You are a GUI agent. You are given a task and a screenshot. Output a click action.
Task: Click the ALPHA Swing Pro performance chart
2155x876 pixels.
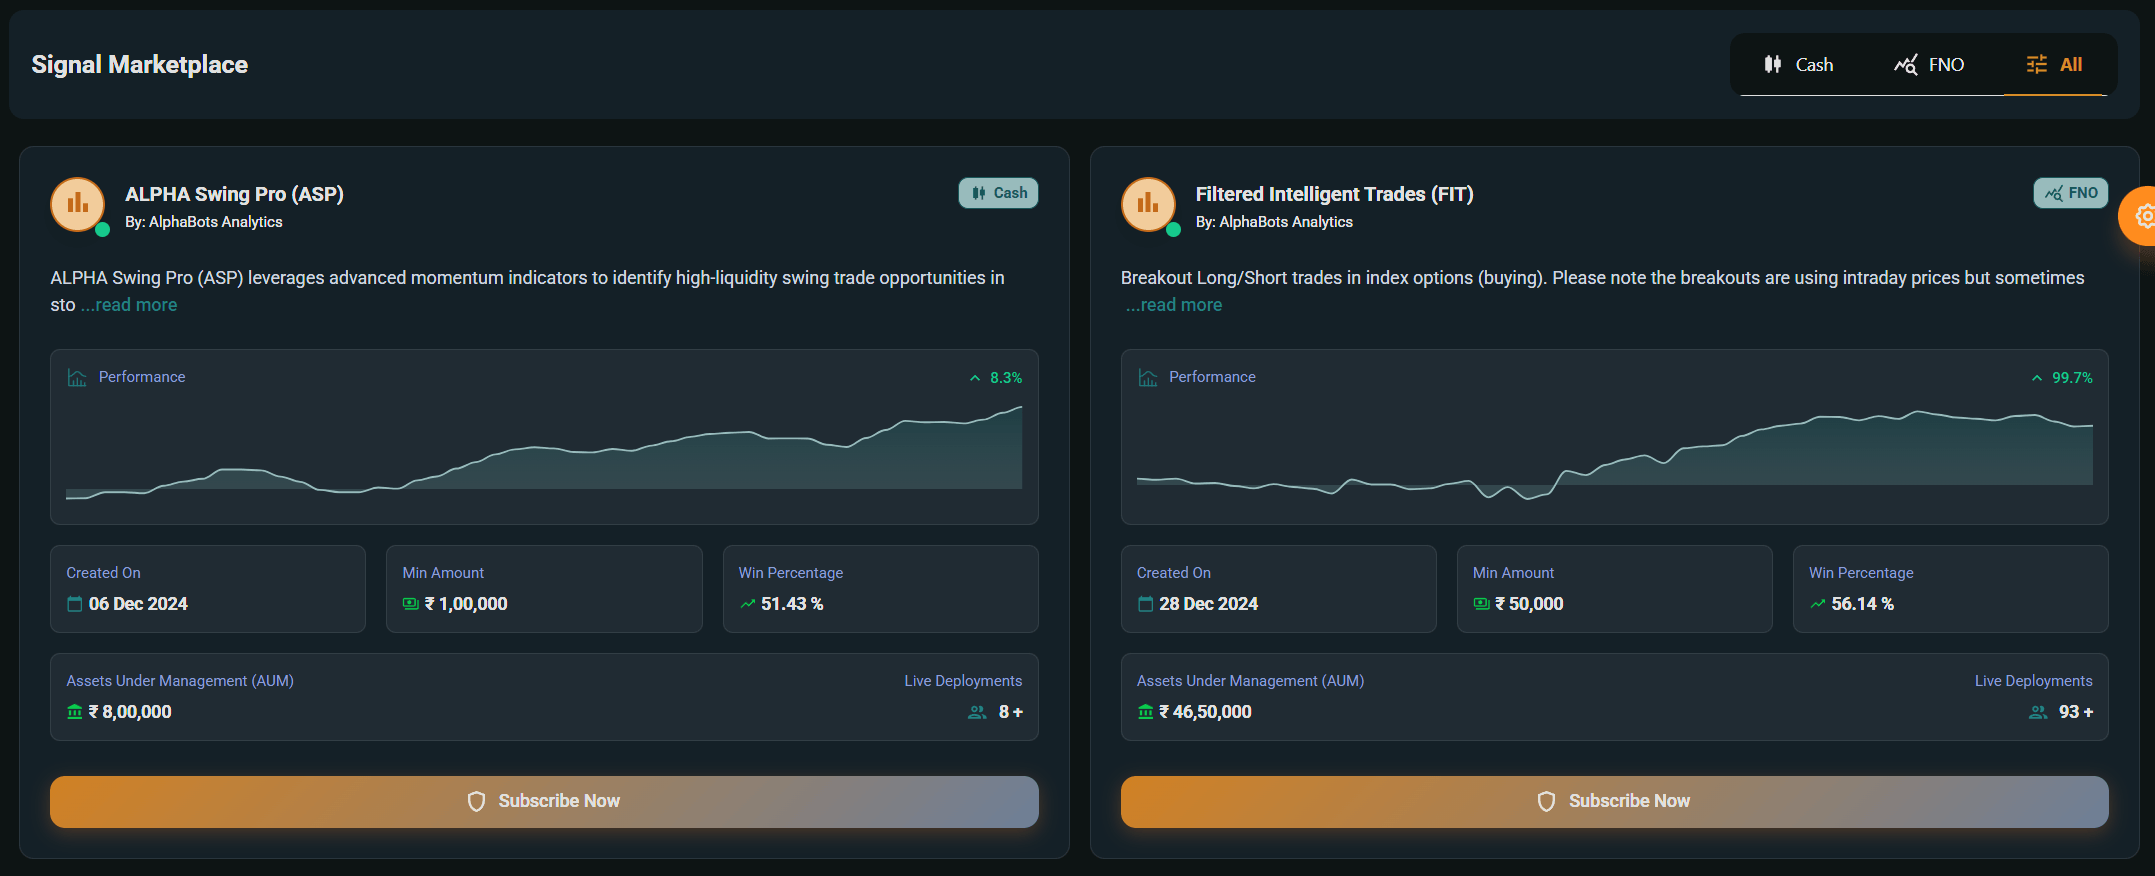(544, 450)
